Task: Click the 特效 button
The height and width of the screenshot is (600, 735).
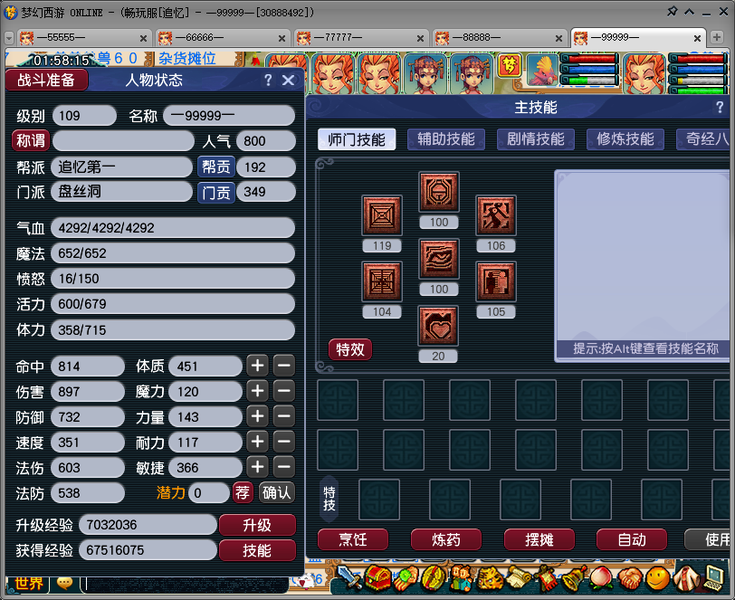Action: pyautogui.click(x=350, y=349)
